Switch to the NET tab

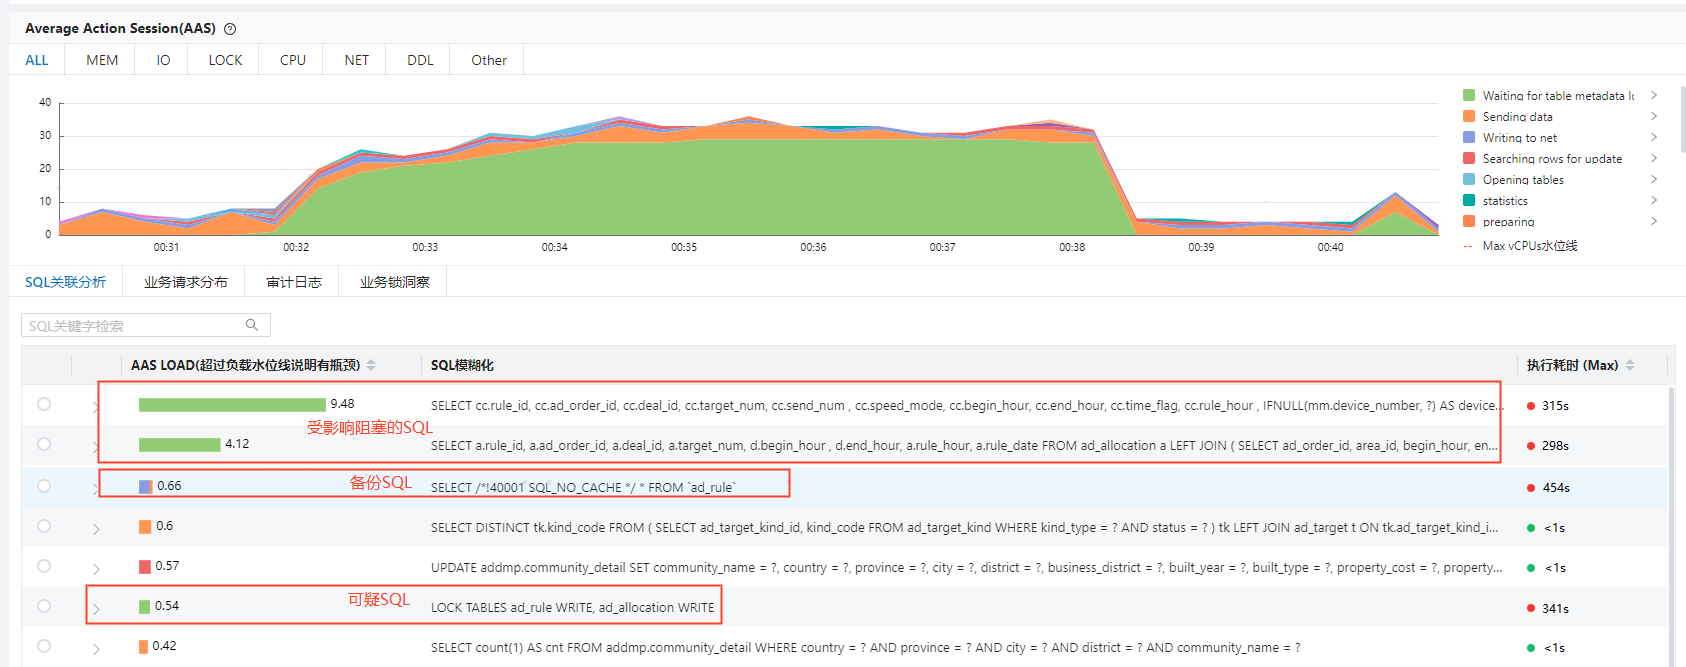[357, 60]
